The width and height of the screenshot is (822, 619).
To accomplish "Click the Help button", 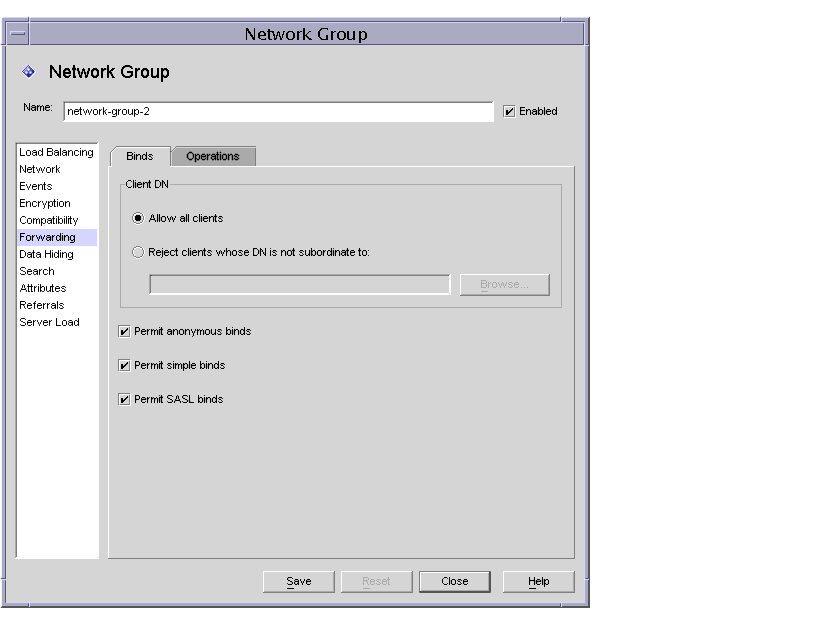I will click(x=537, y=581).
